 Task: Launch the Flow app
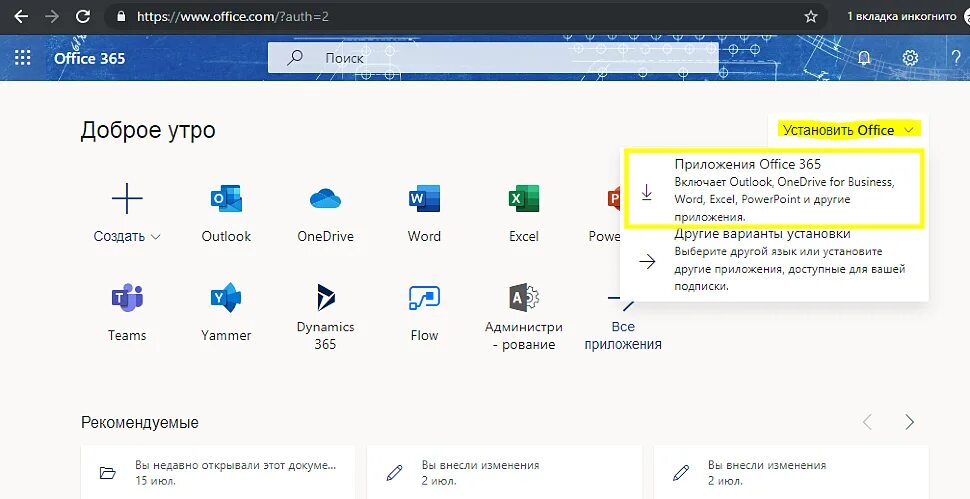click(x=424, y=298)
